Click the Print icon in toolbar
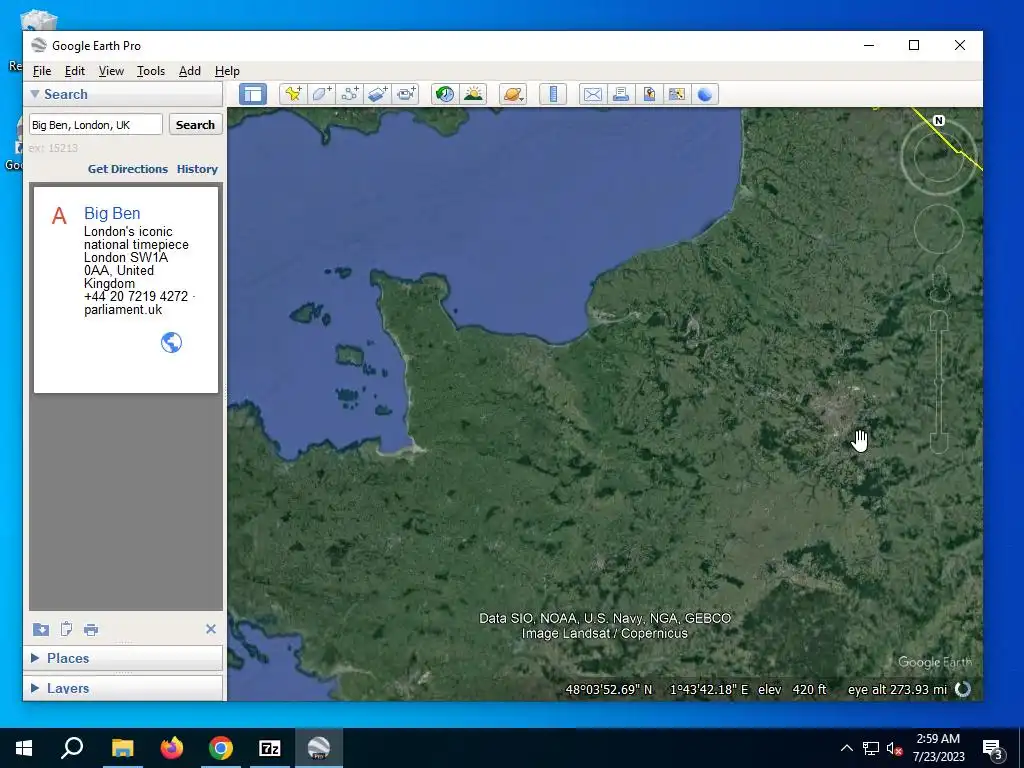Image resolution: width=1024 pixels, height=768 pixels. (x=620, y=94)
